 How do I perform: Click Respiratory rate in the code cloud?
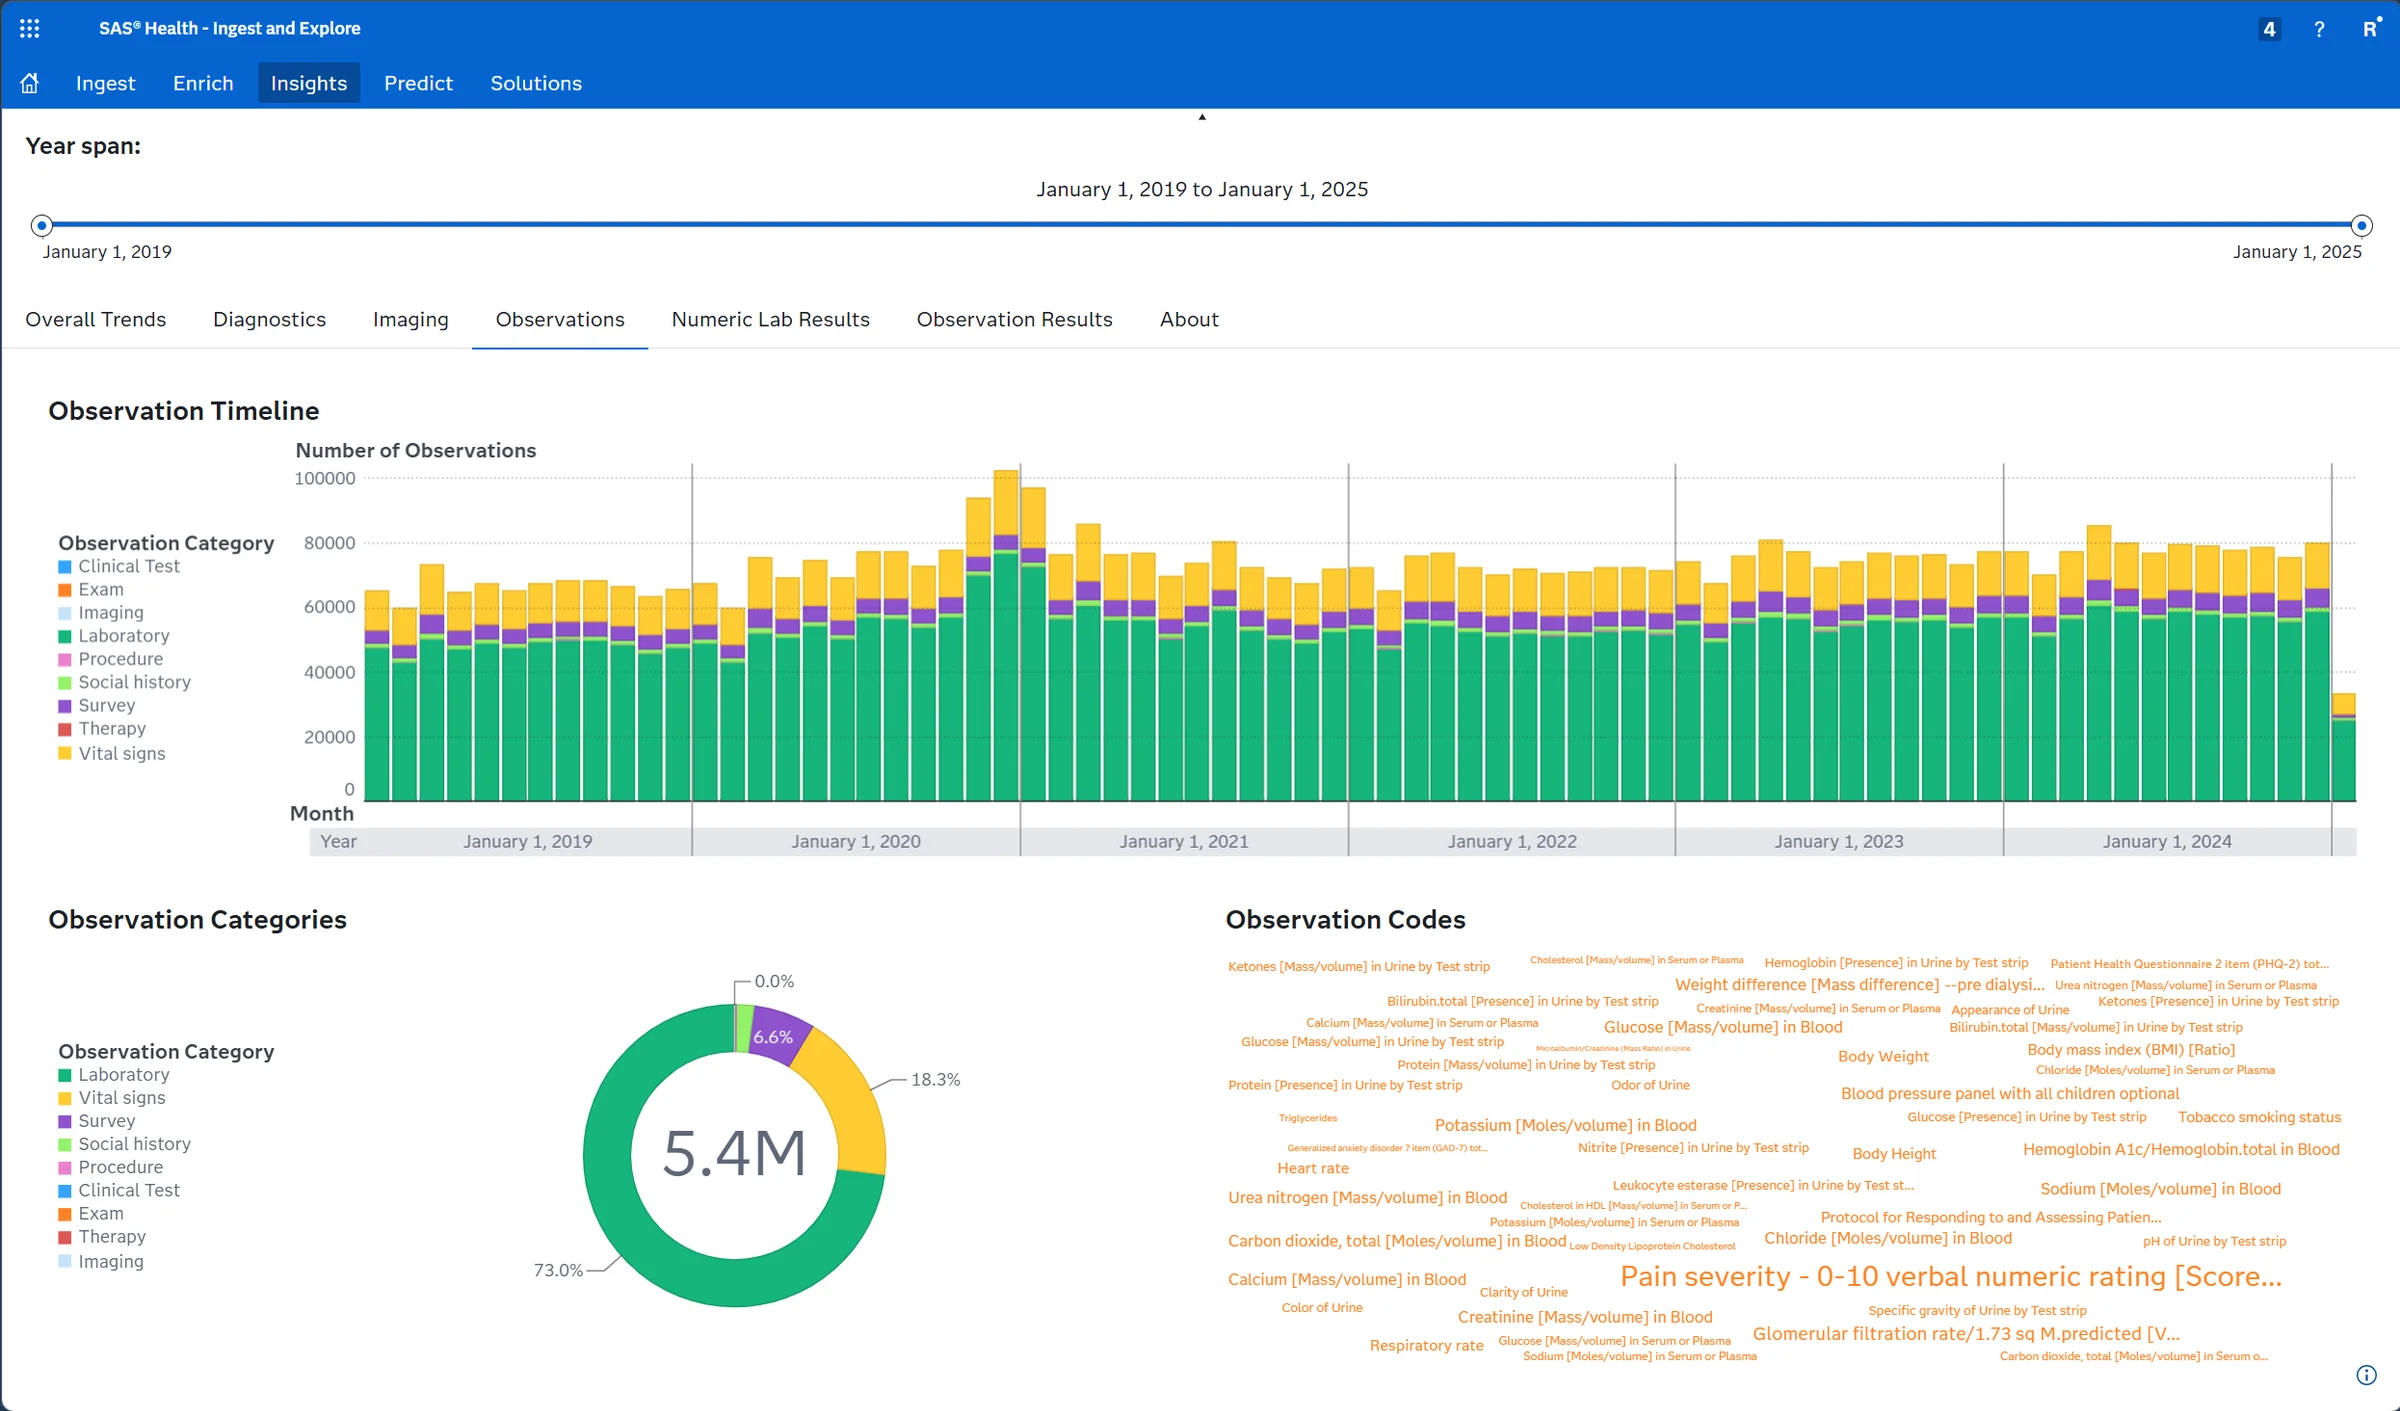pos(1426,1346)
